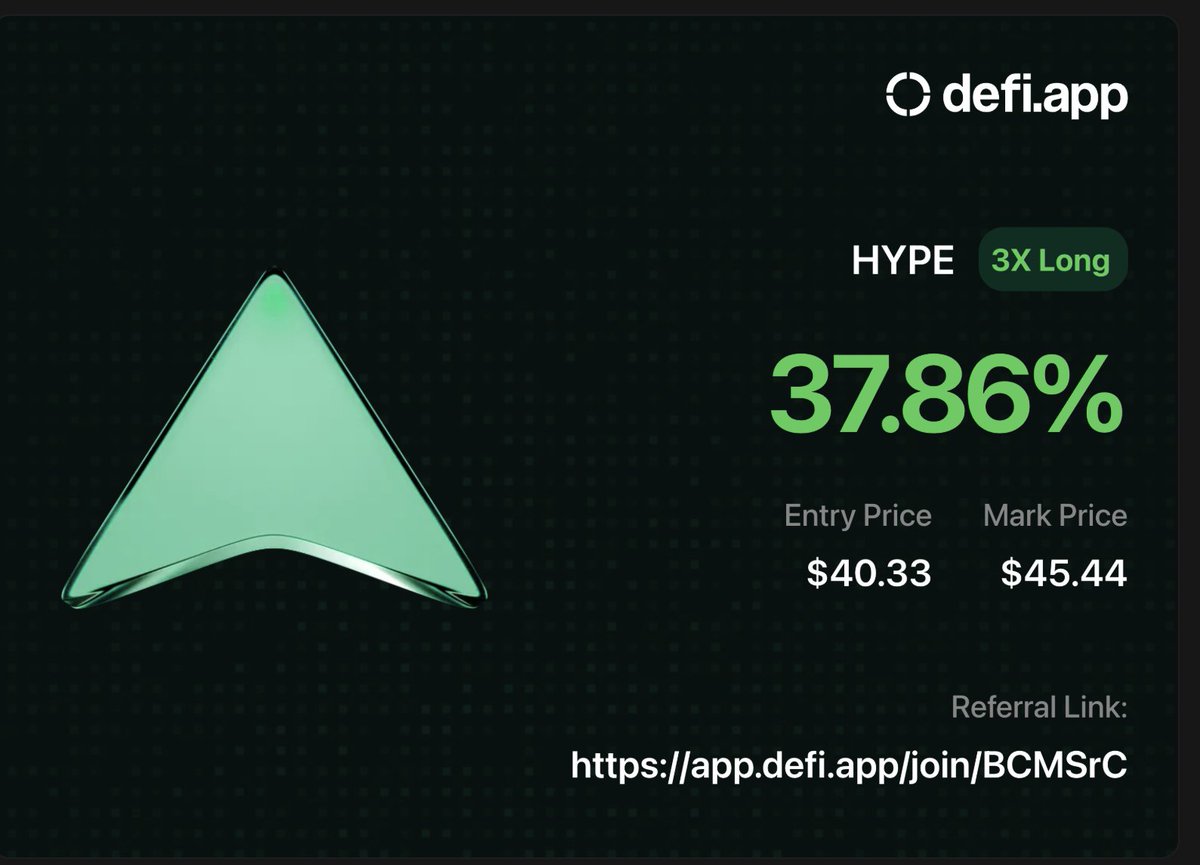Click the green upward arrow graphic
This screenshot has height=865, width=1200.
coord(275,435)
